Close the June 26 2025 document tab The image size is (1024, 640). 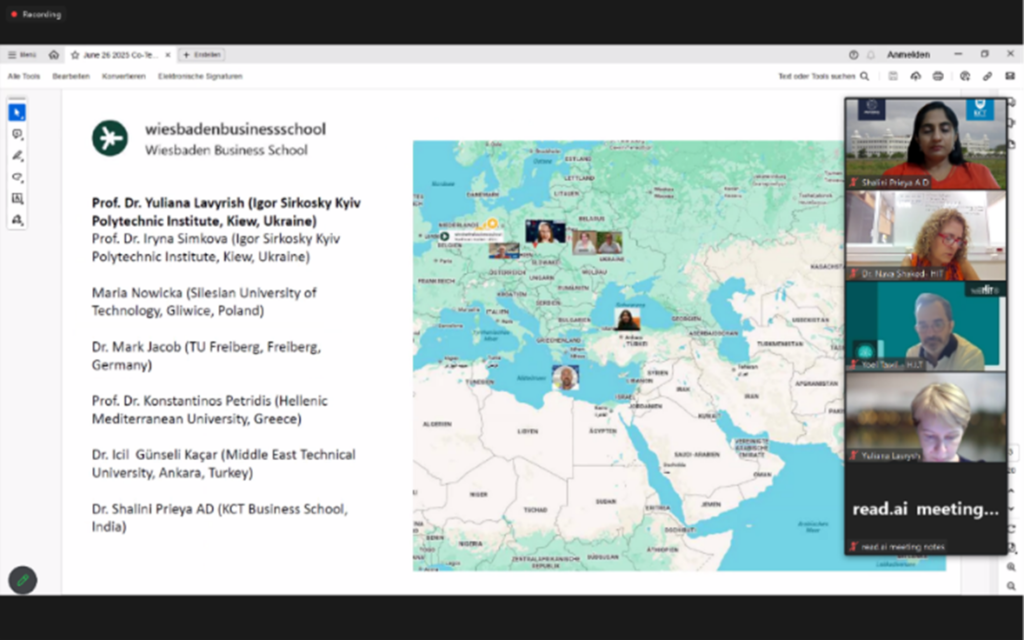(167, 55)
